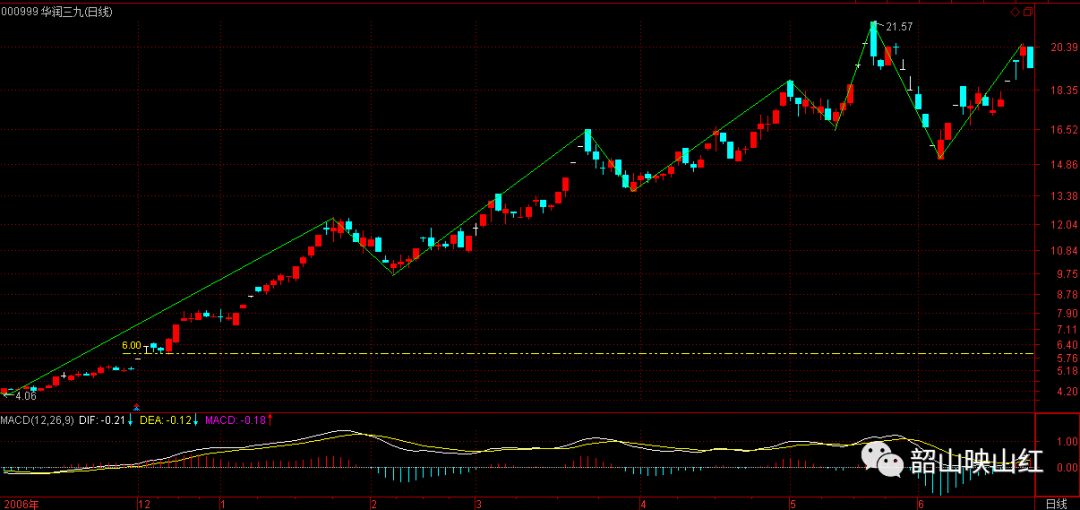Click month 6 on the time axis
Image resolution: width=1080 pixels, height=510 pixels.
point(920,504)
